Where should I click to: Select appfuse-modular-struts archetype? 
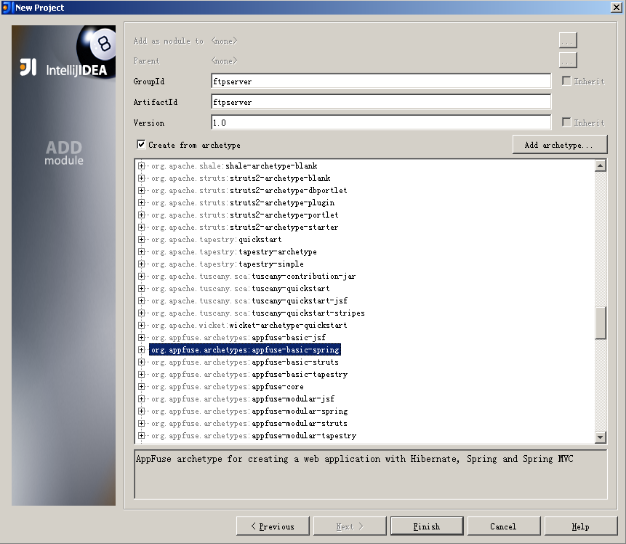click(x=249, y=423)
